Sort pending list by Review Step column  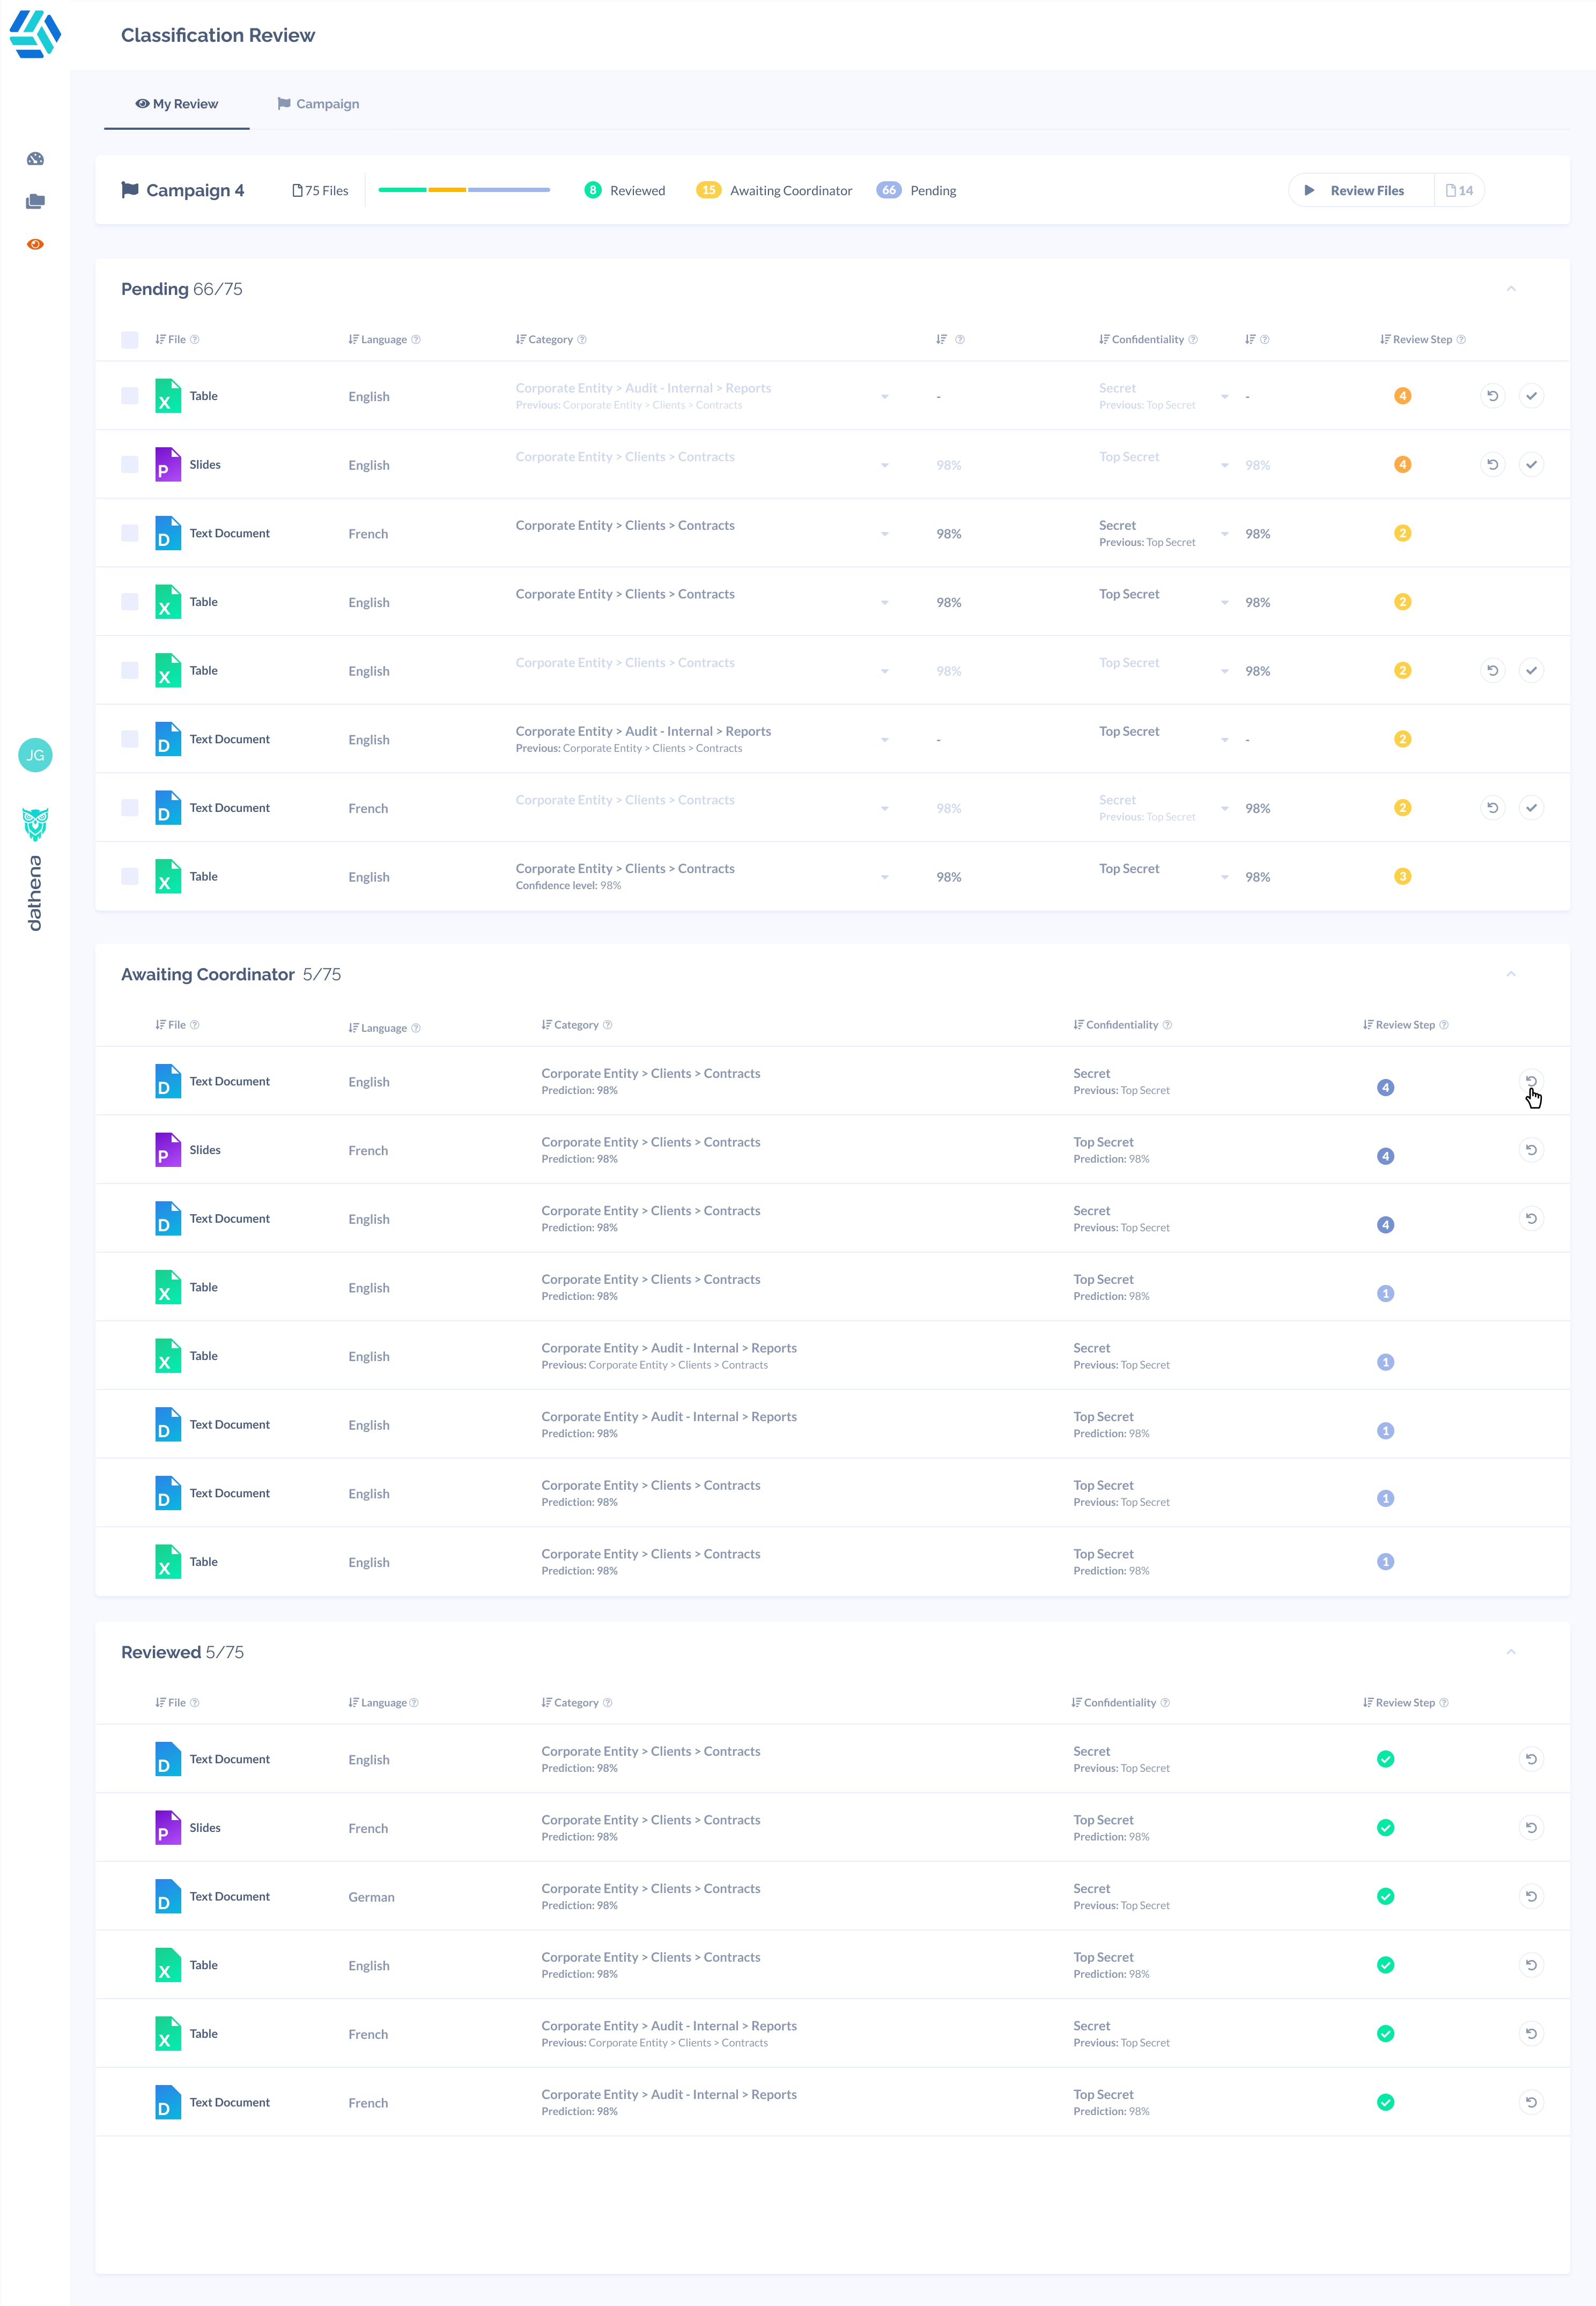[x=1421, y=340]
